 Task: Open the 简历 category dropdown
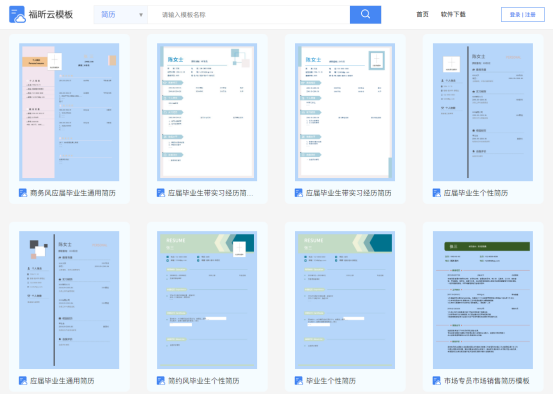[121, 15]
